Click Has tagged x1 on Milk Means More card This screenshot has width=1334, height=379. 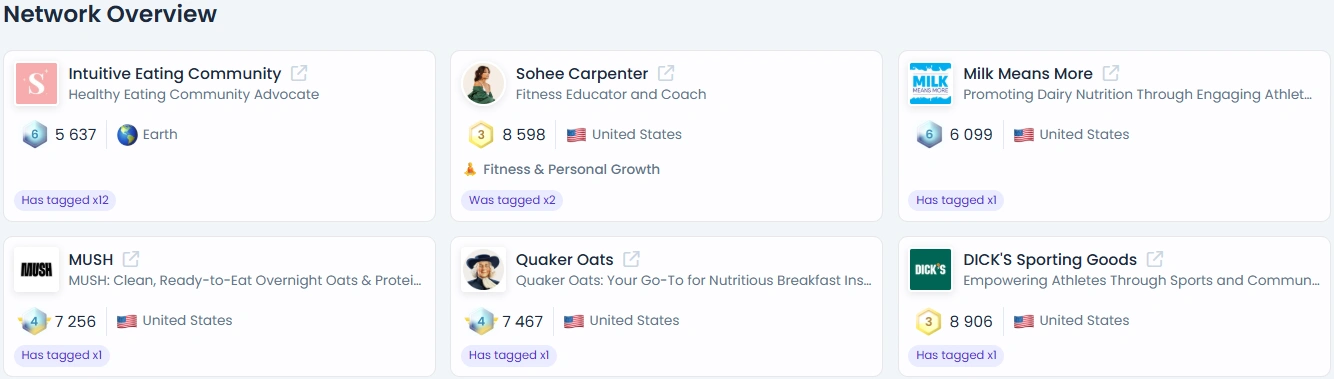coord(956,200)
